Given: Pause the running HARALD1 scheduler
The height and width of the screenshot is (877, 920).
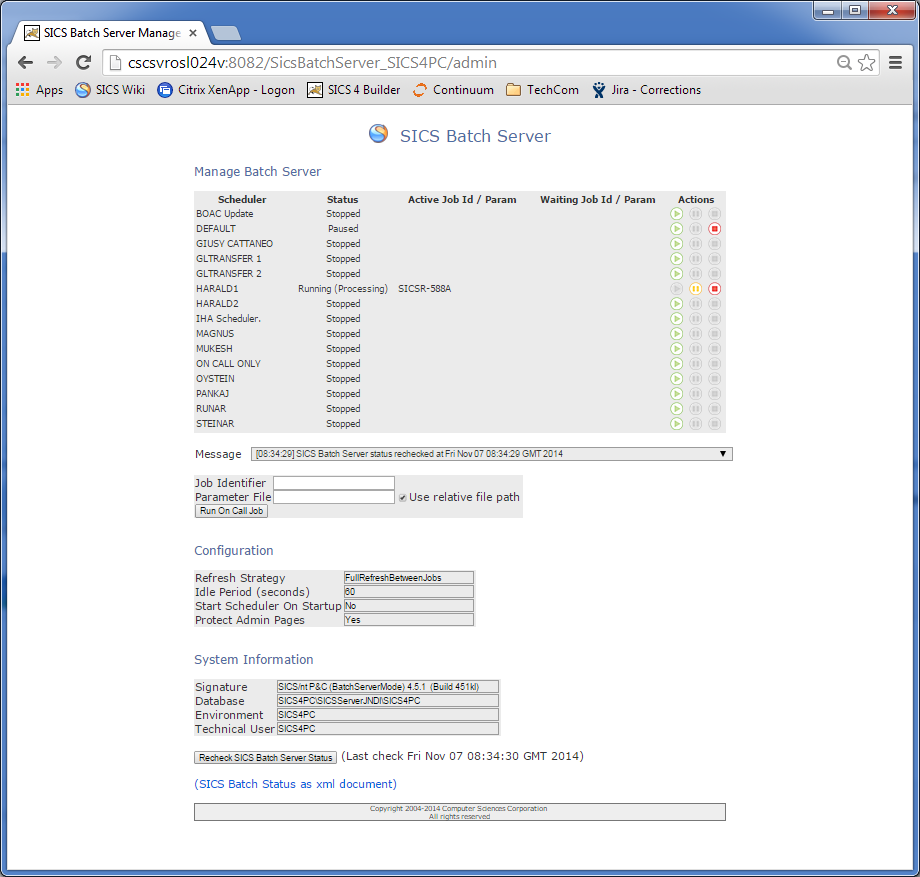Looking at the screenshot, I should (x=695, y=288).
